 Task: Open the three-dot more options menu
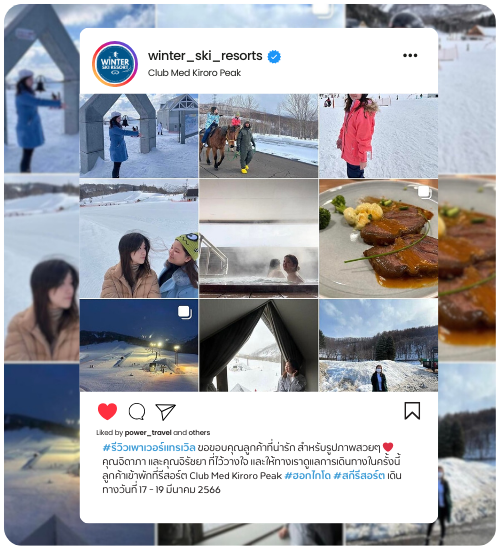point(410,55)
